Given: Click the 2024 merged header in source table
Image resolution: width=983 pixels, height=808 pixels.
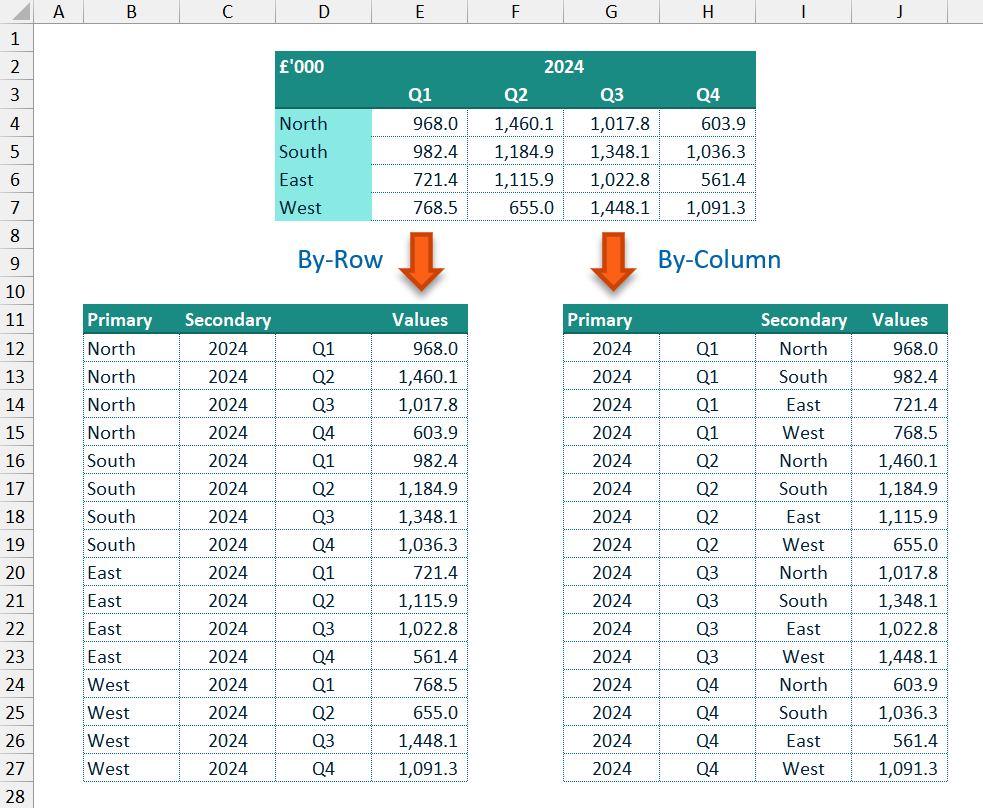Looking at the screenshot, I should [x=564, y=67].
